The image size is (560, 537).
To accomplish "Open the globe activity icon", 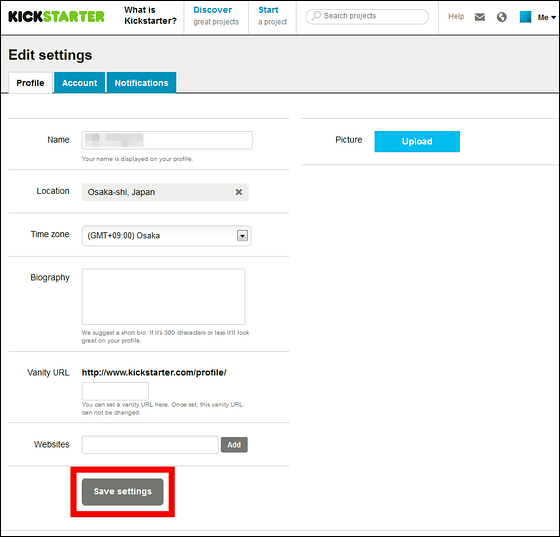I will click(501, 17).
